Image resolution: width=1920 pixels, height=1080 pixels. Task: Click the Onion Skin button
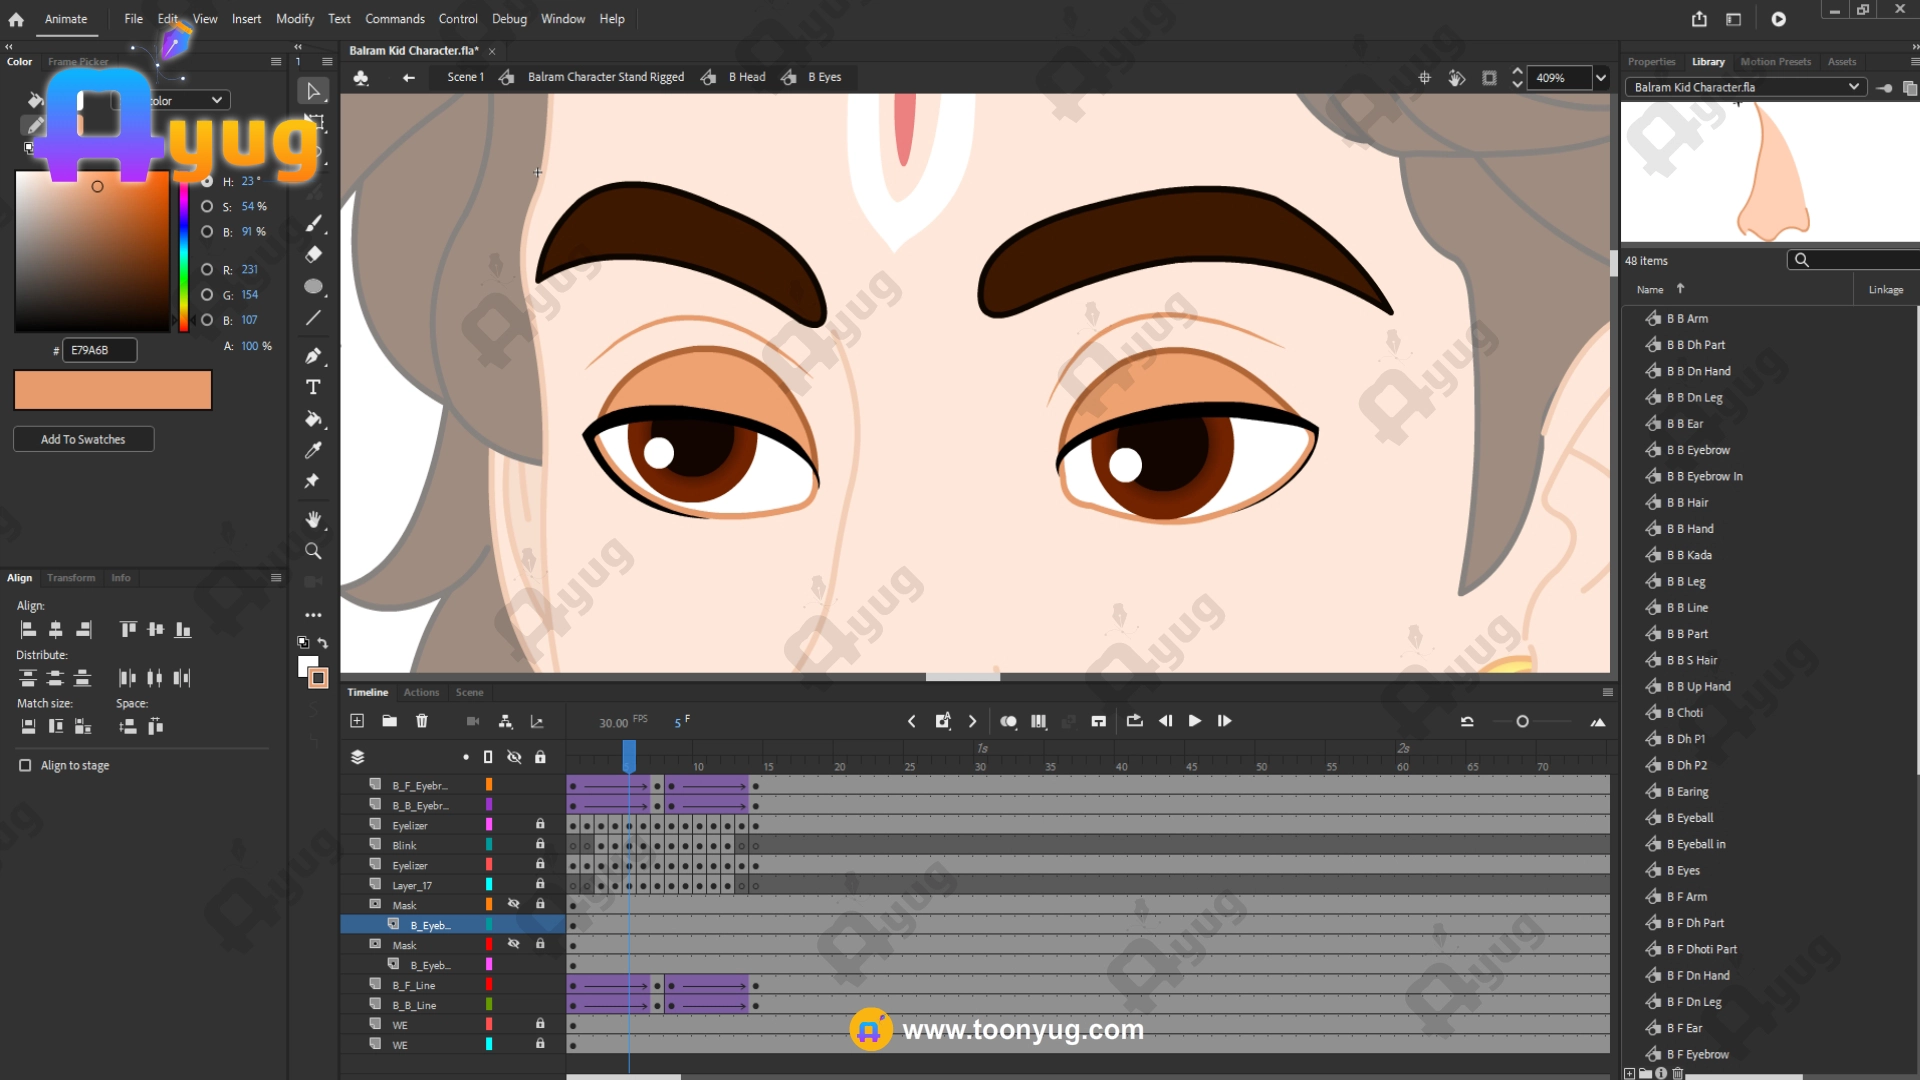tap(1008, 721)
